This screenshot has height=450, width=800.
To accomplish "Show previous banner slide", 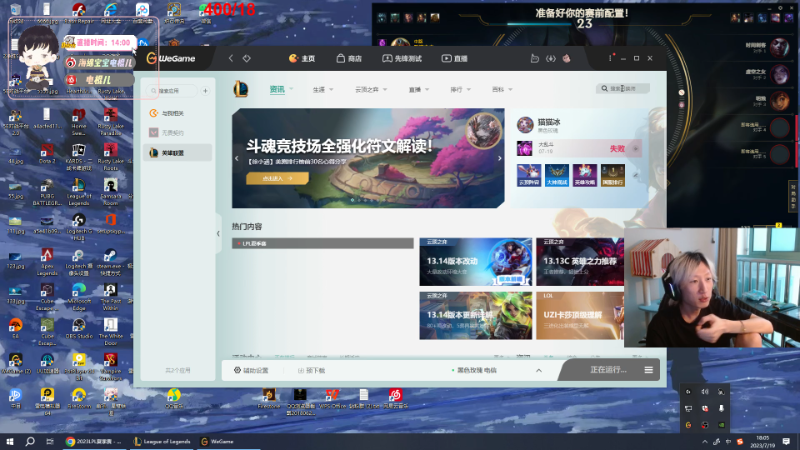I will point(237,159).
